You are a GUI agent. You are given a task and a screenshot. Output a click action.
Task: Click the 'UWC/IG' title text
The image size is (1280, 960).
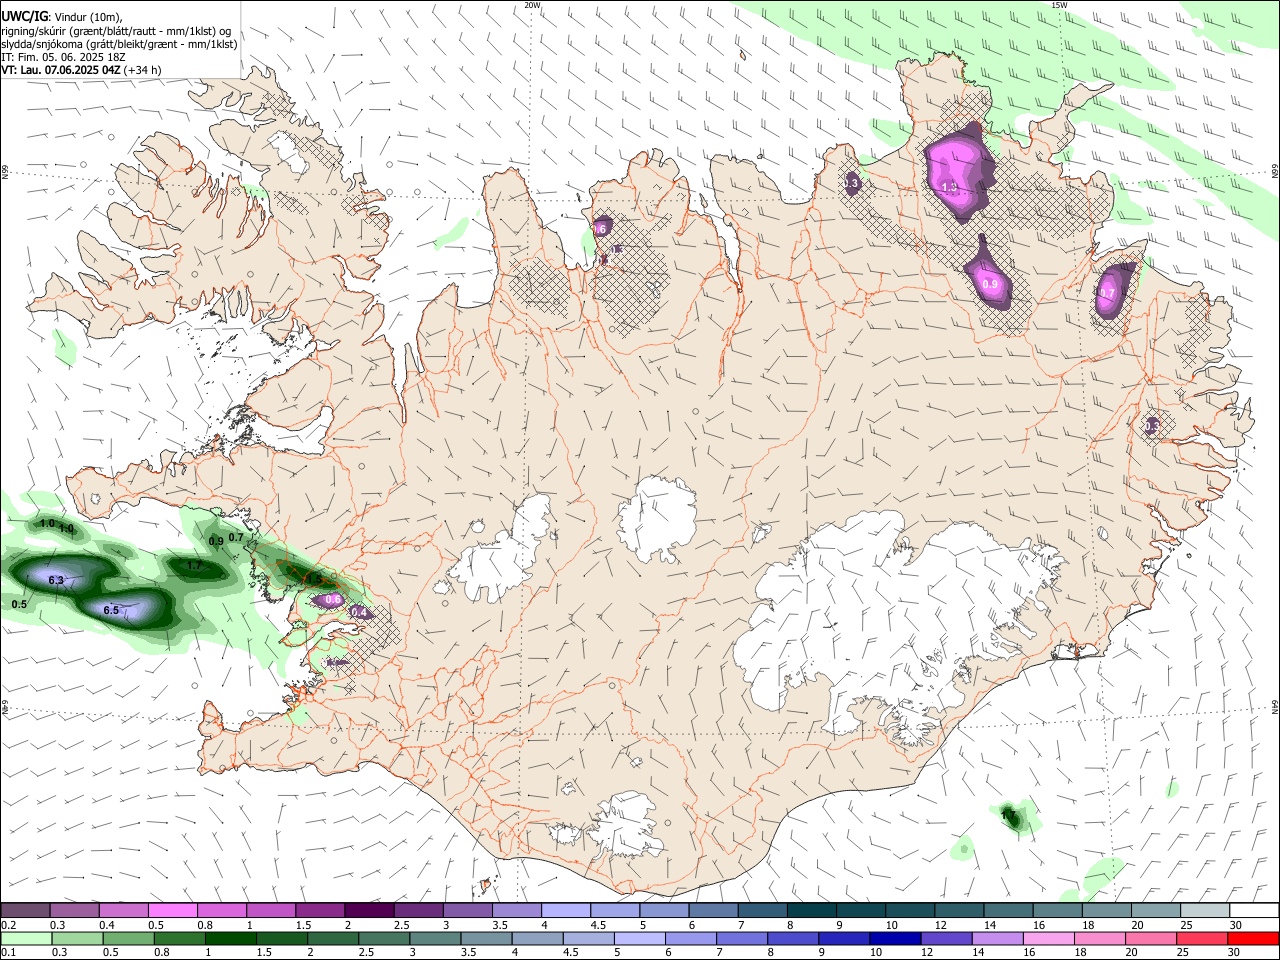pos(25,16)
